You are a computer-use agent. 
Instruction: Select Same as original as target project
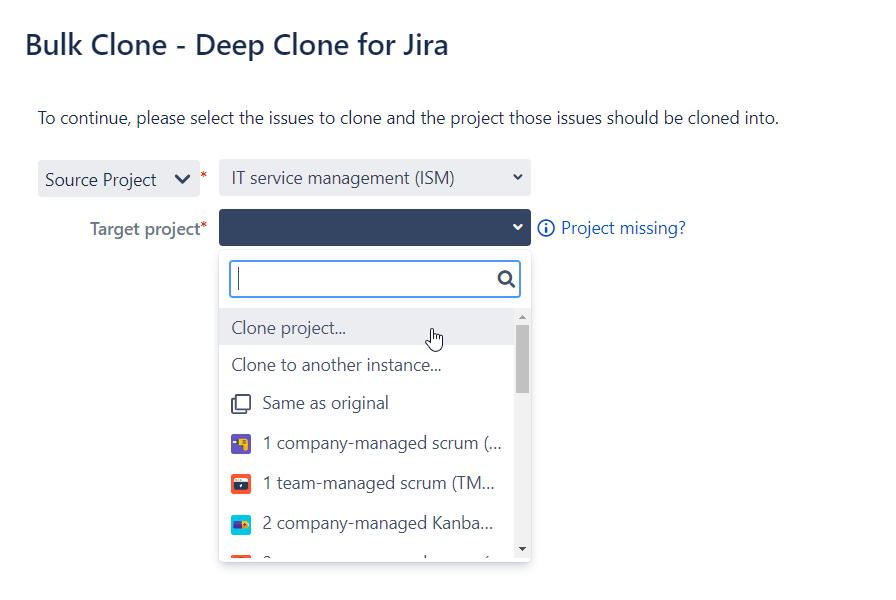coord(325,403)
